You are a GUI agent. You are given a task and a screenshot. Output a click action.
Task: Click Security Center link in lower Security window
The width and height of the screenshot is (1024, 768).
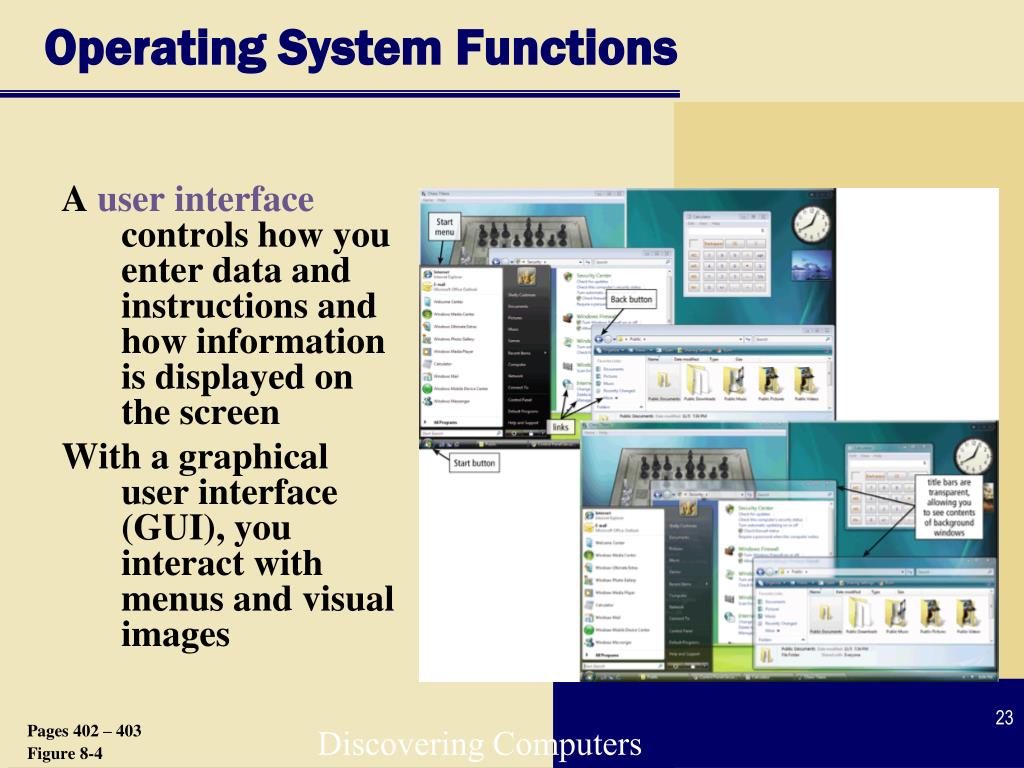[x=756, y=508]
